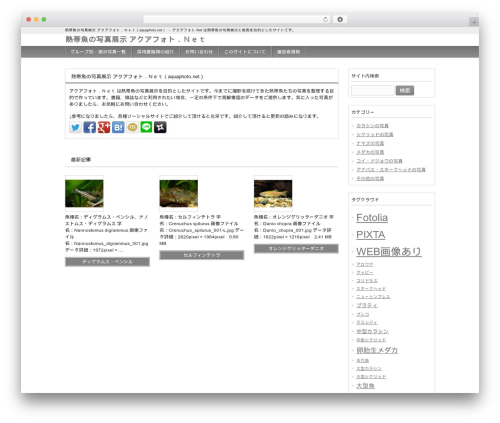500x423 pixels.
Task: Select the PIXTA tag
Action: point(371,235)
